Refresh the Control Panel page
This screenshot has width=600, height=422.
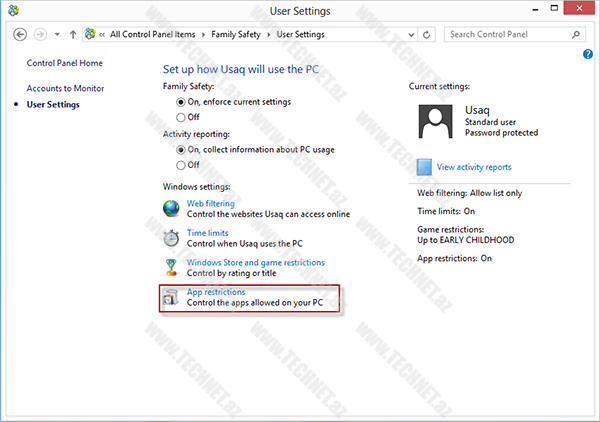point(428,34)
